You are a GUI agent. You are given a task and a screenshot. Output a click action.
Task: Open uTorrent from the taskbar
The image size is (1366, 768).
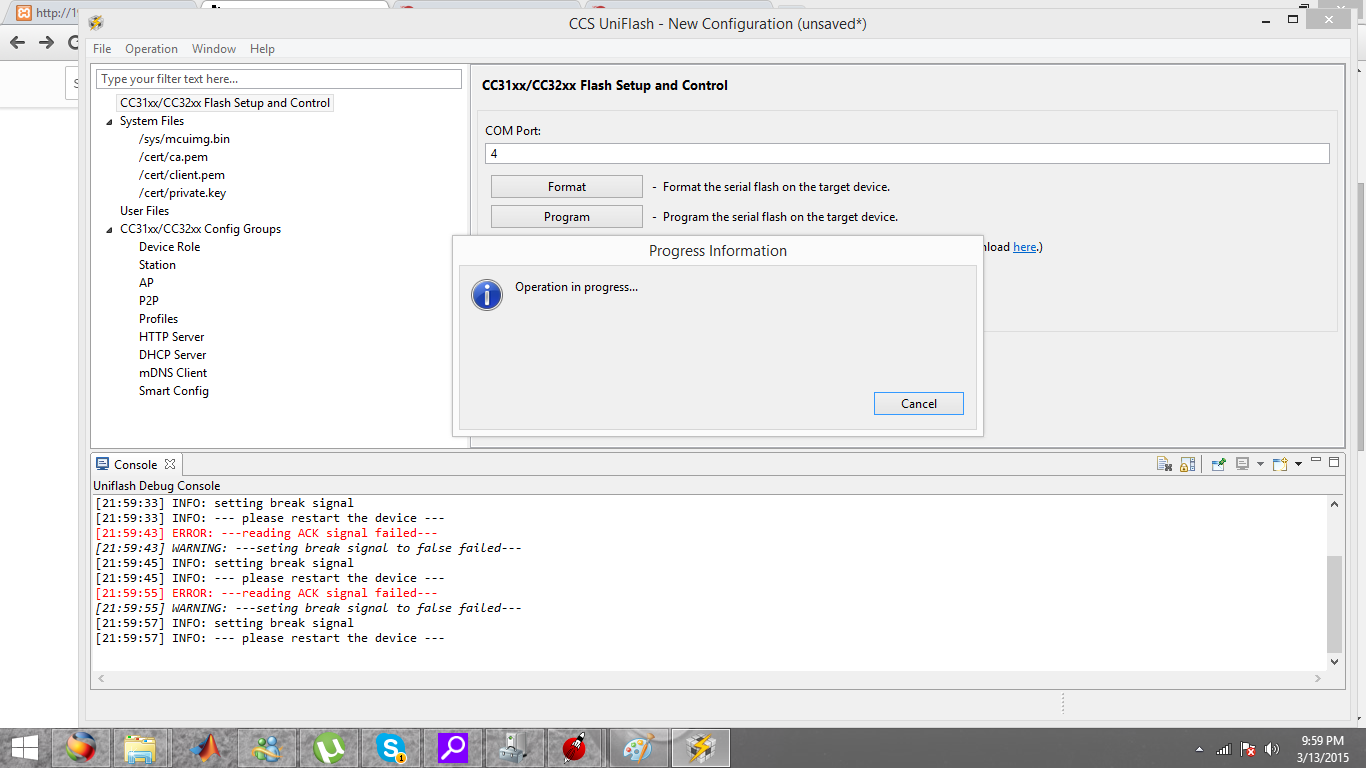[329, 748]
